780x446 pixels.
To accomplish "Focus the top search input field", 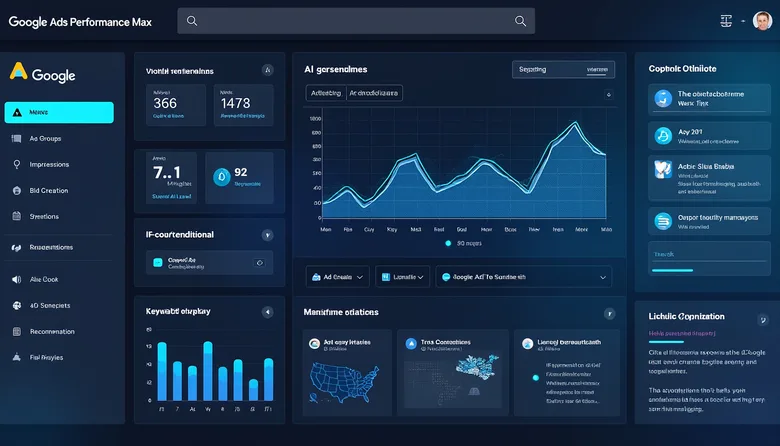I will coord(356,21).
